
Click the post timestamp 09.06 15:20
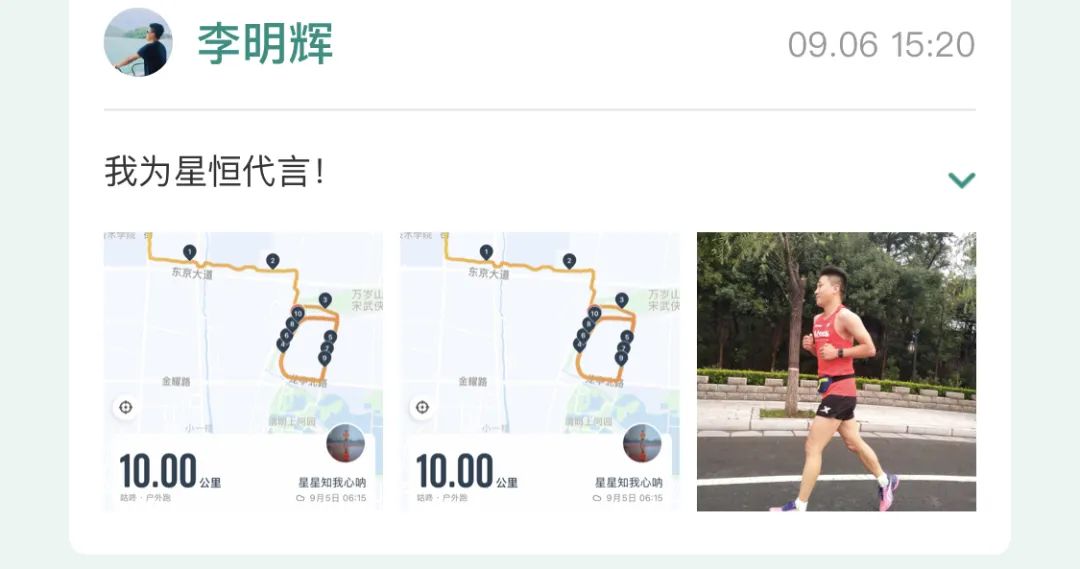pyautogui.click(x=881, y=45)
